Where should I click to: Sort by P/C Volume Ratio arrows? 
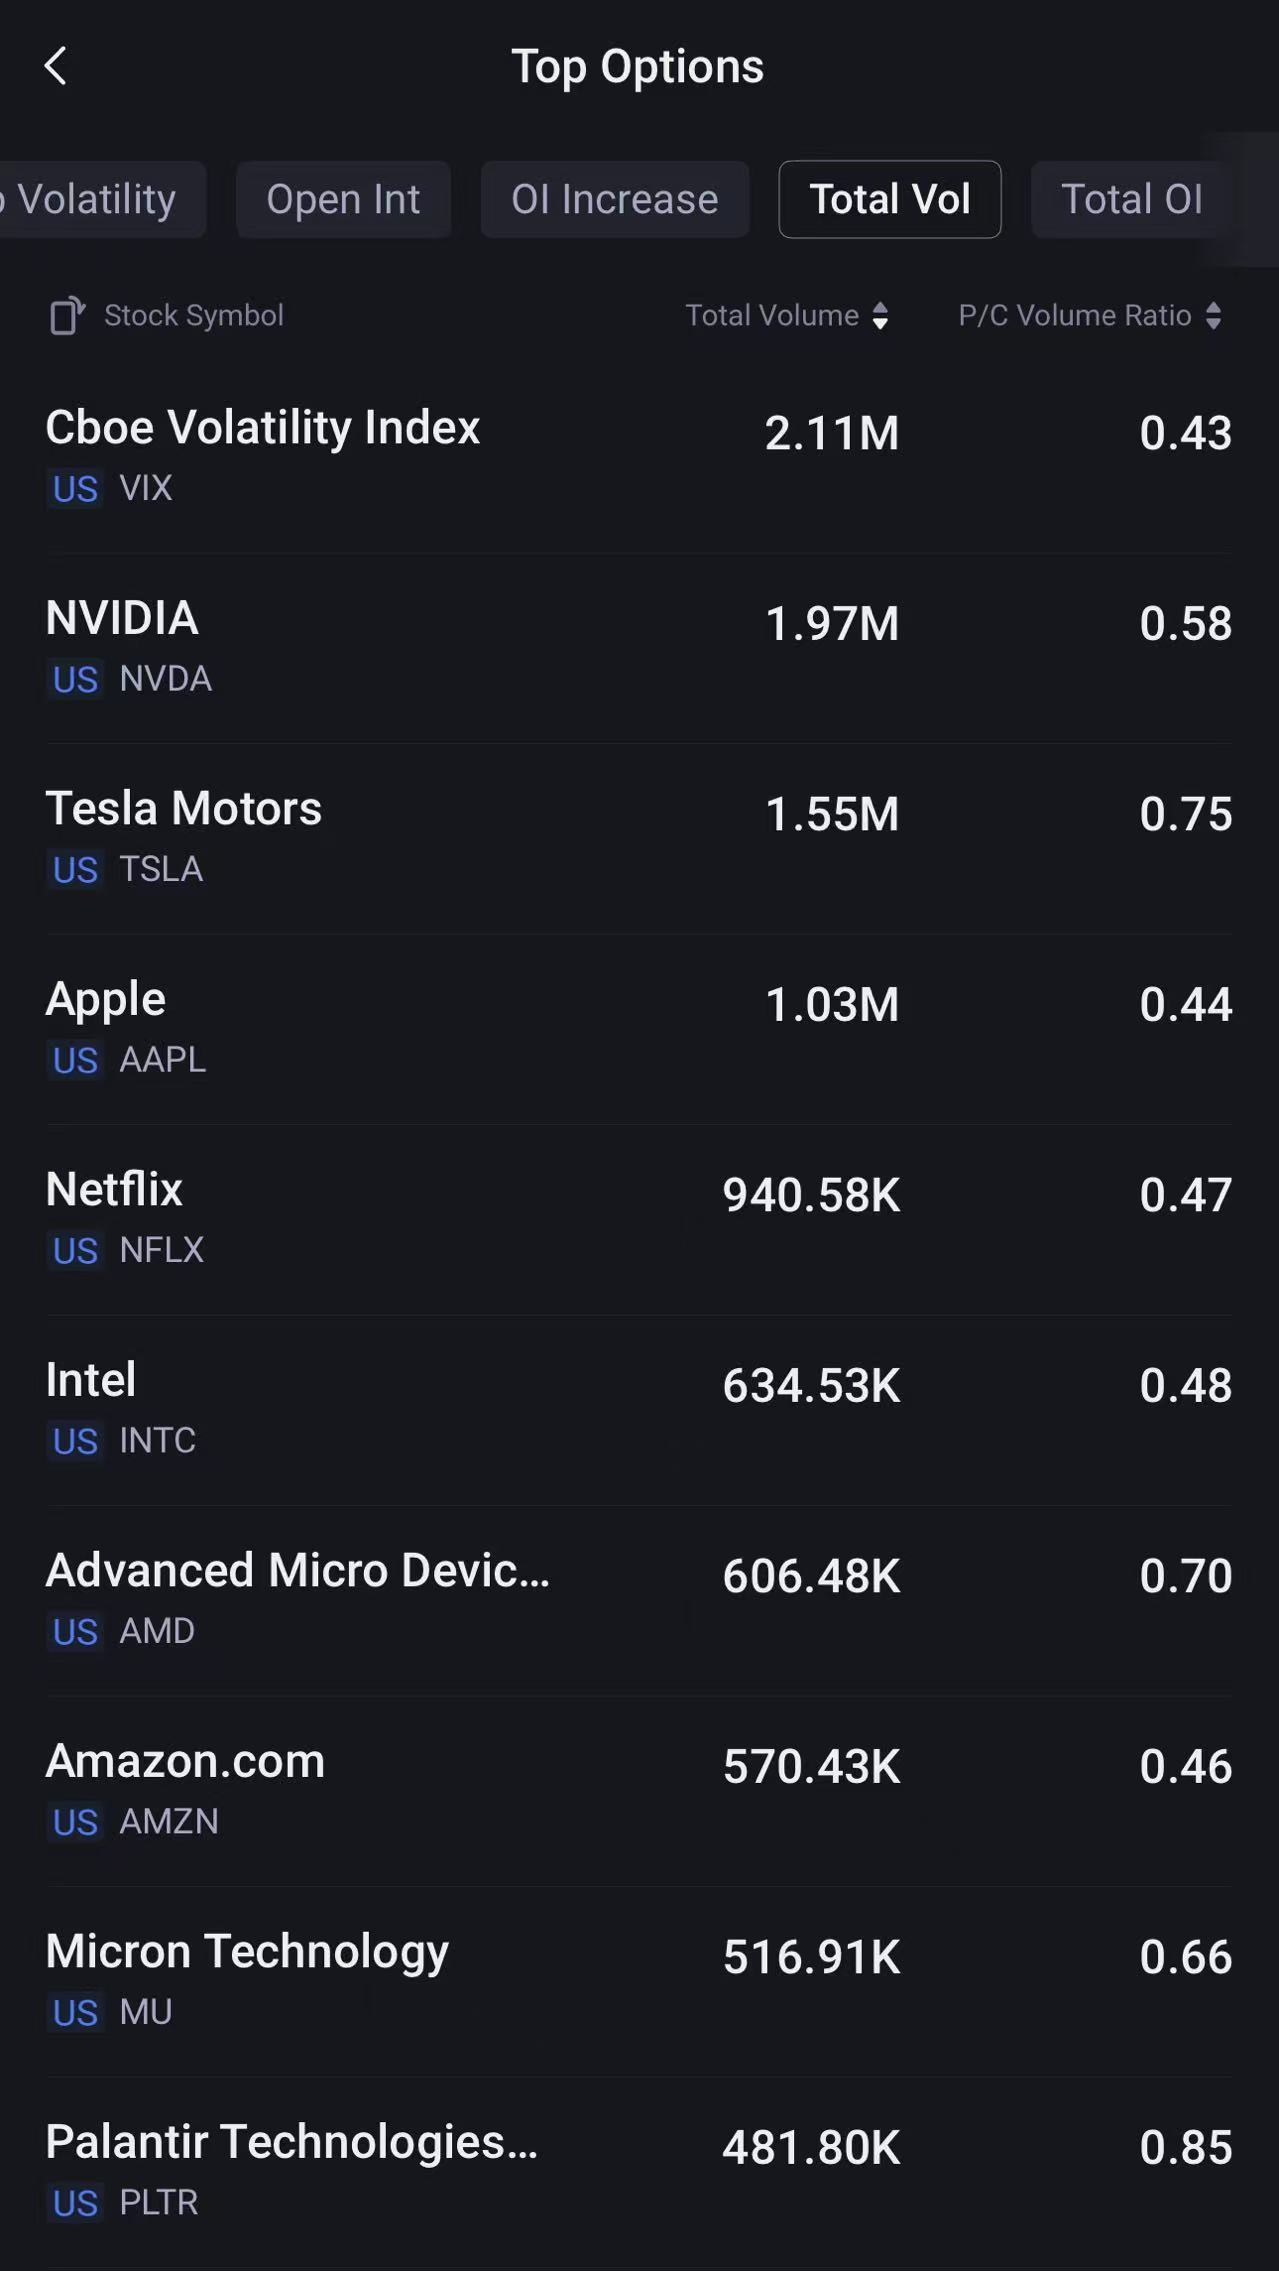point(1213,316)
